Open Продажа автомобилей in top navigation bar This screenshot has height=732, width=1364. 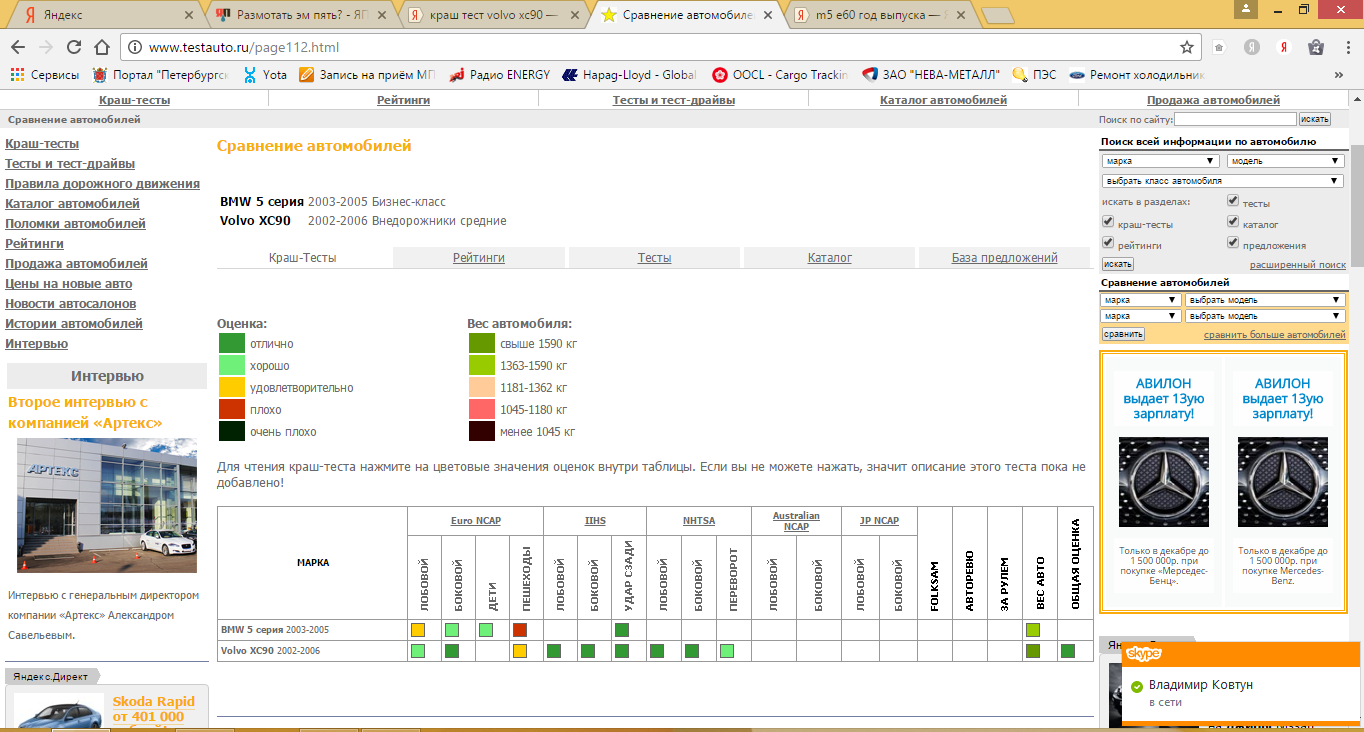point(1214,100)
